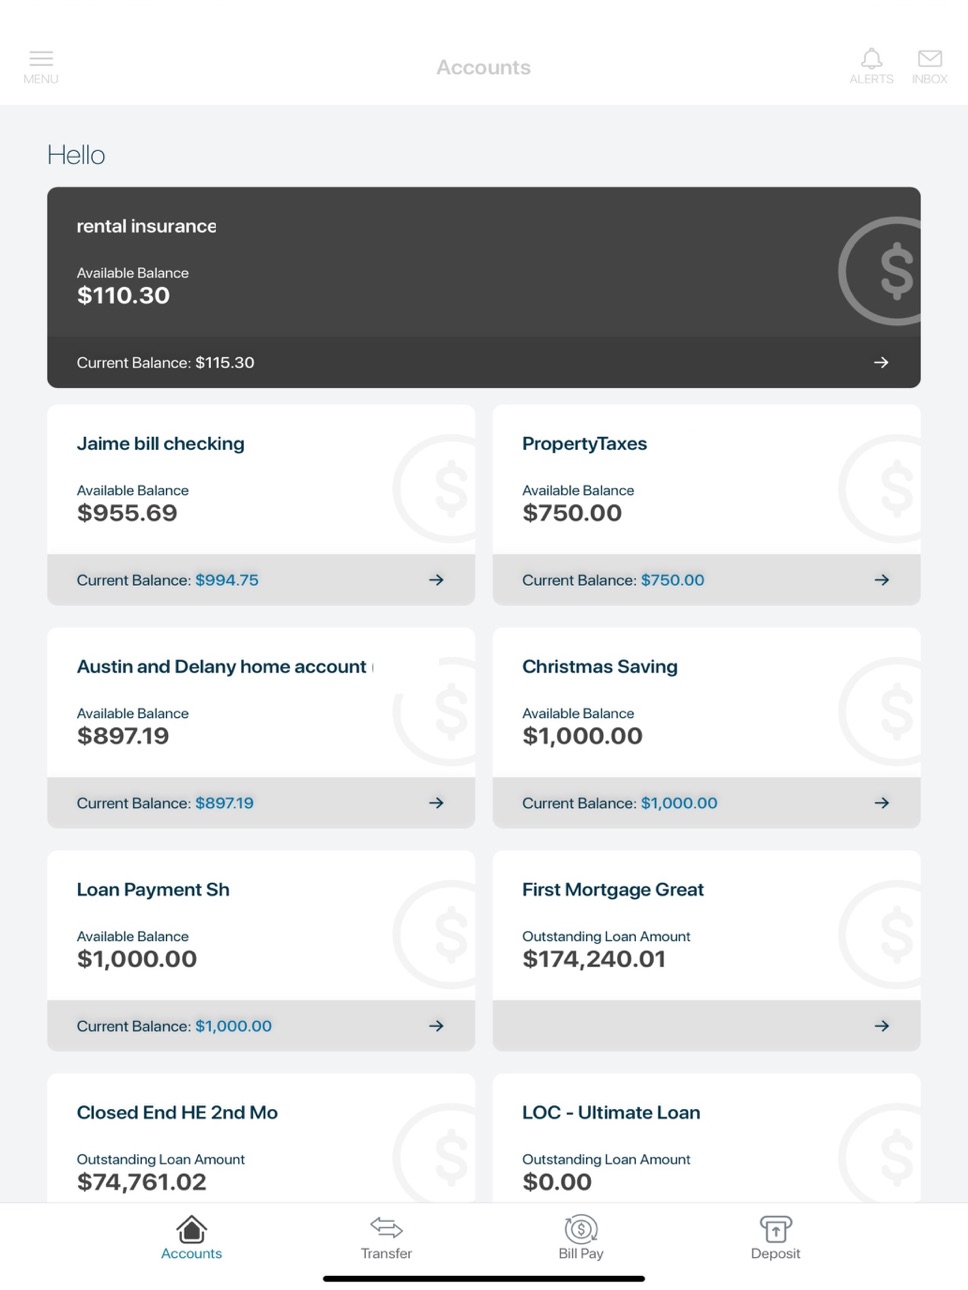
Task: Tap the arrow on Jaime bill checking card
Action: point(436,580)
